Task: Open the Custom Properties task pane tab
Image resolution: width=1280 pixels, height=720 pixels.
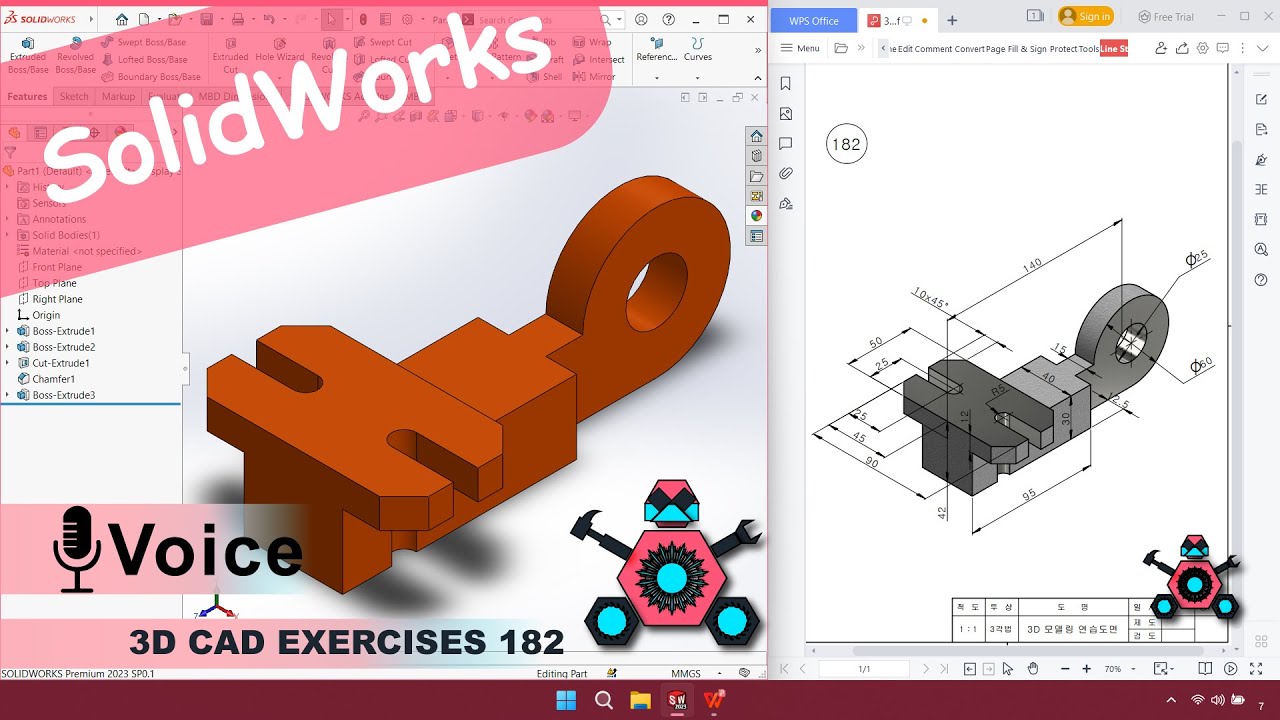Action: coord(757,236)
